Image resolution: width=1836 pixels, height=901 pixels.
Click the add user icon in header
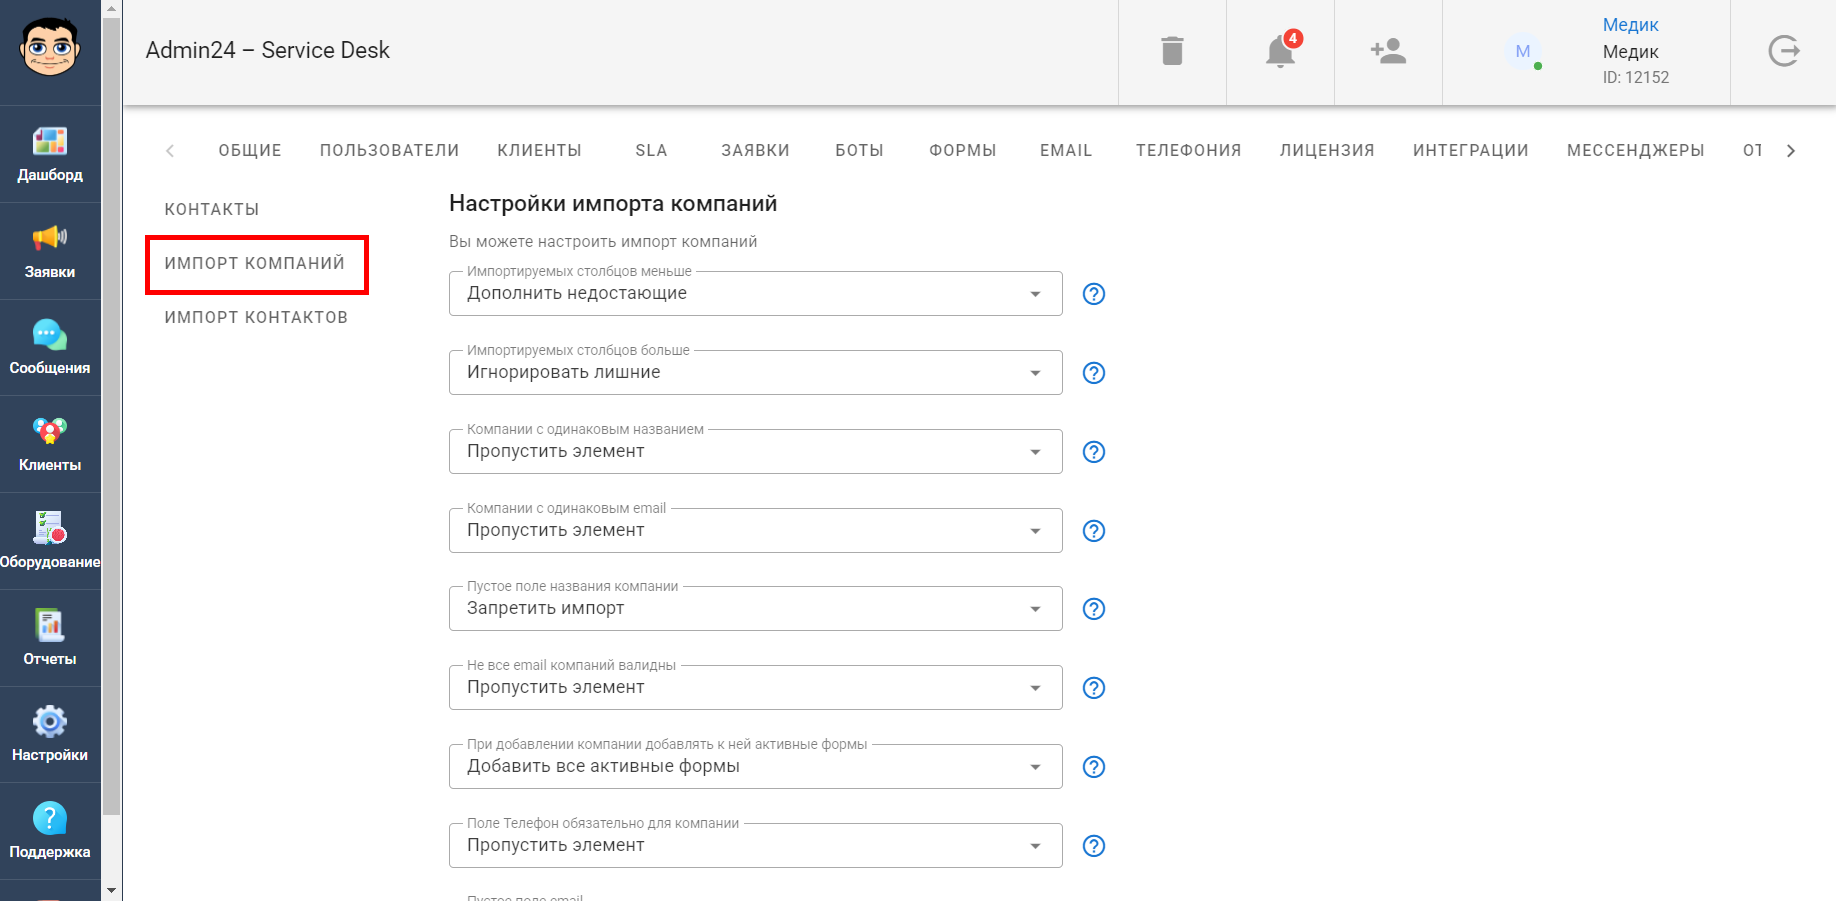[1388, 51]
